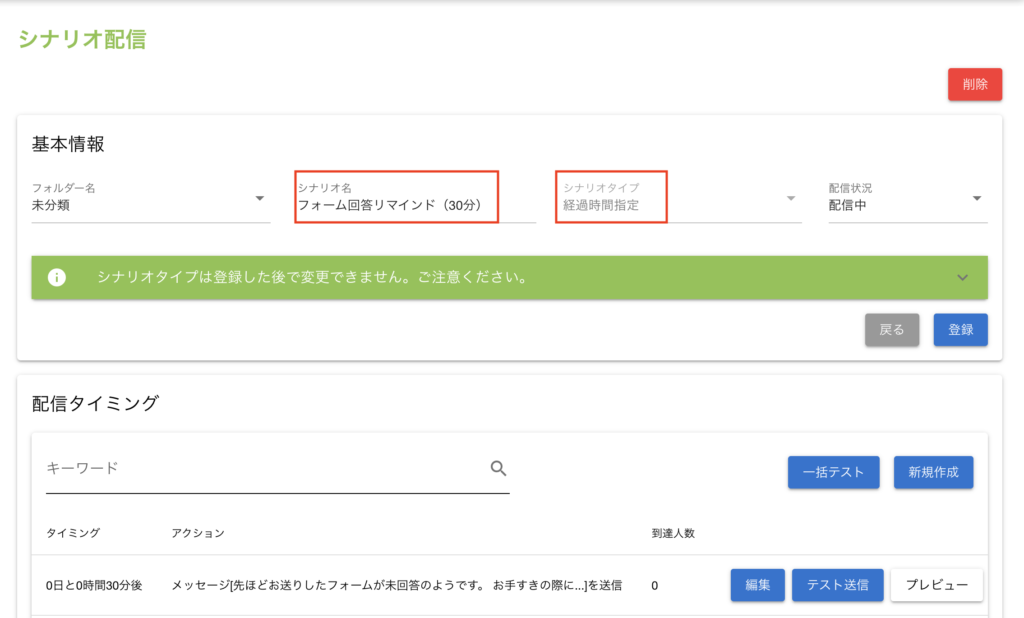The image size is (1024, 618).
Task: Click the magnifier search icon
Action: tap(498, 468)
